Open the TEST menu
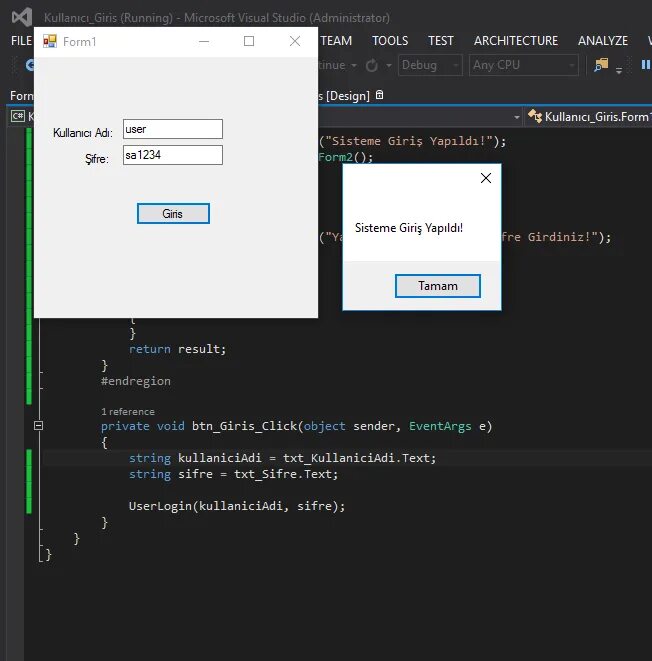652x661 pixels. pos(441,40)
